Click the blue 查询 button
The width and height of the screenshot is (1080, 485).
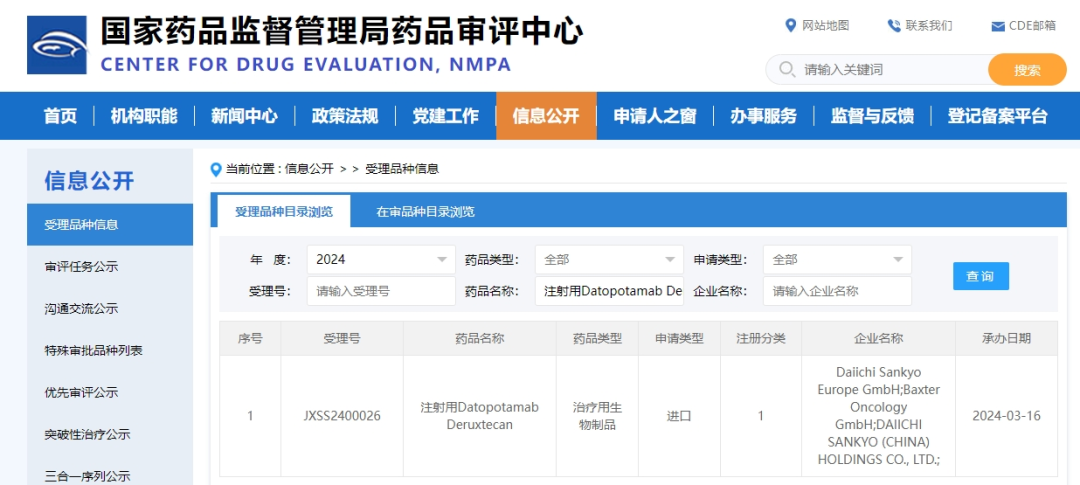[x=981, y=276]
